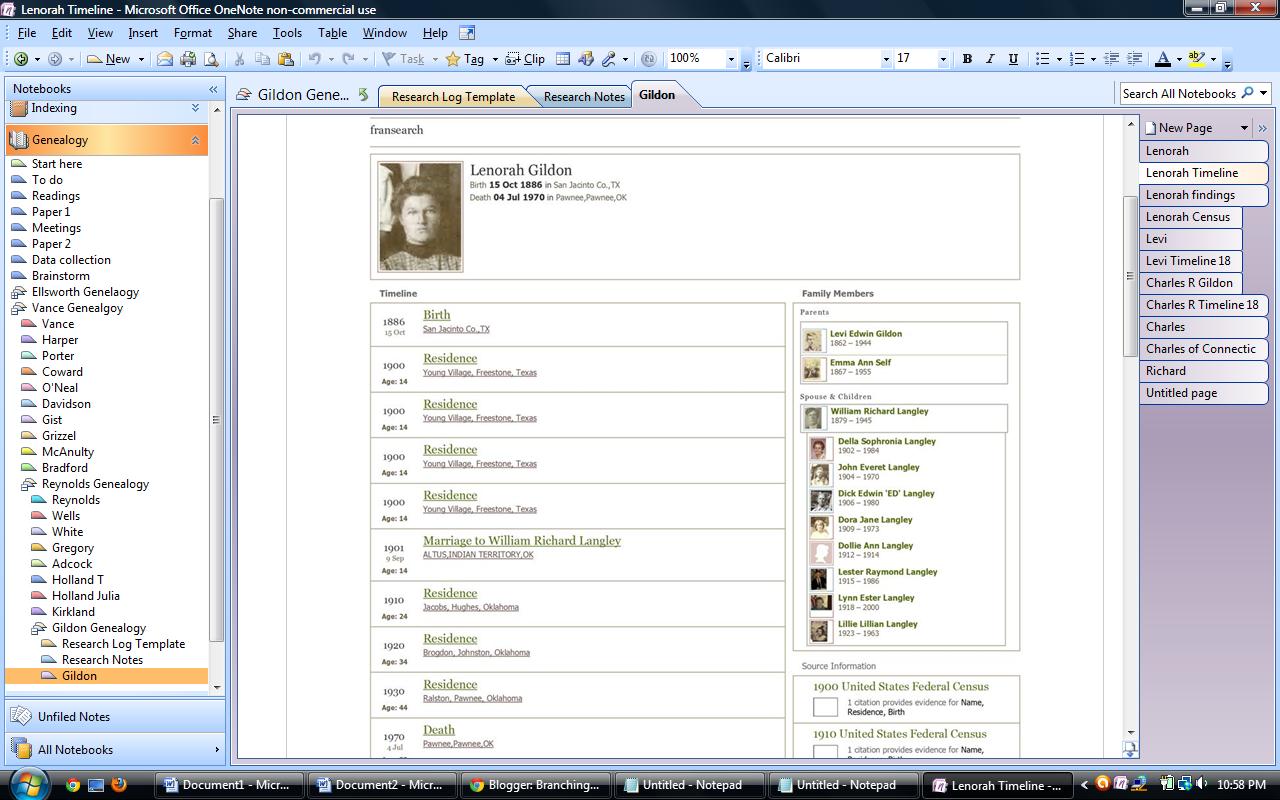Open the New button dropdown arrow

pos(141,59)
